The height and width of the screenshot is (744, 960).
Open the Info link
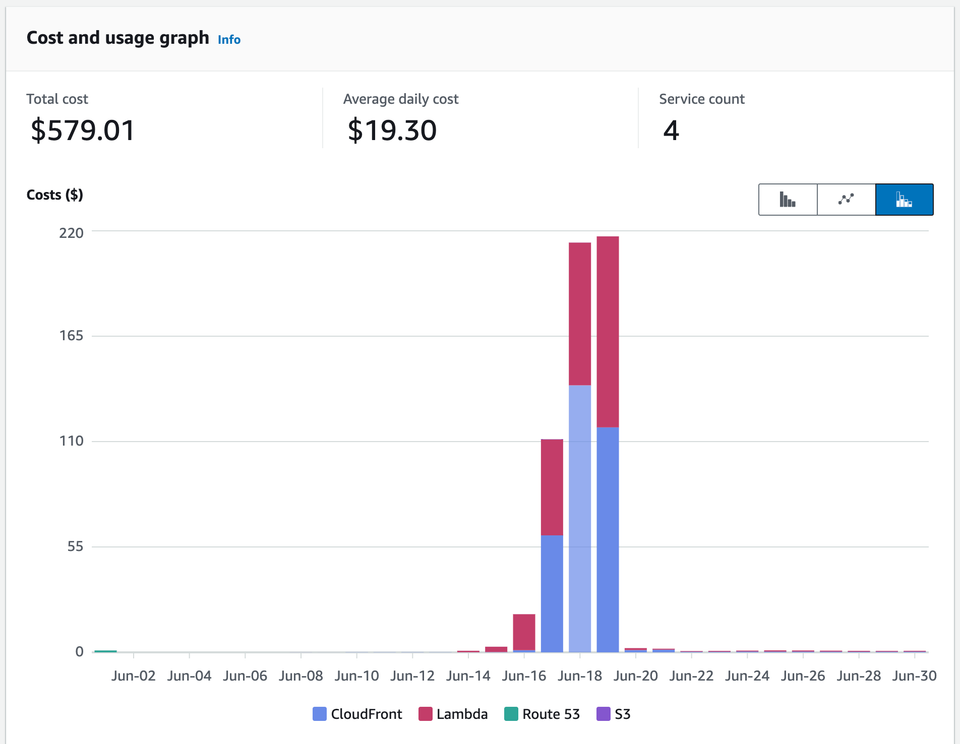[x=229, y=39]
